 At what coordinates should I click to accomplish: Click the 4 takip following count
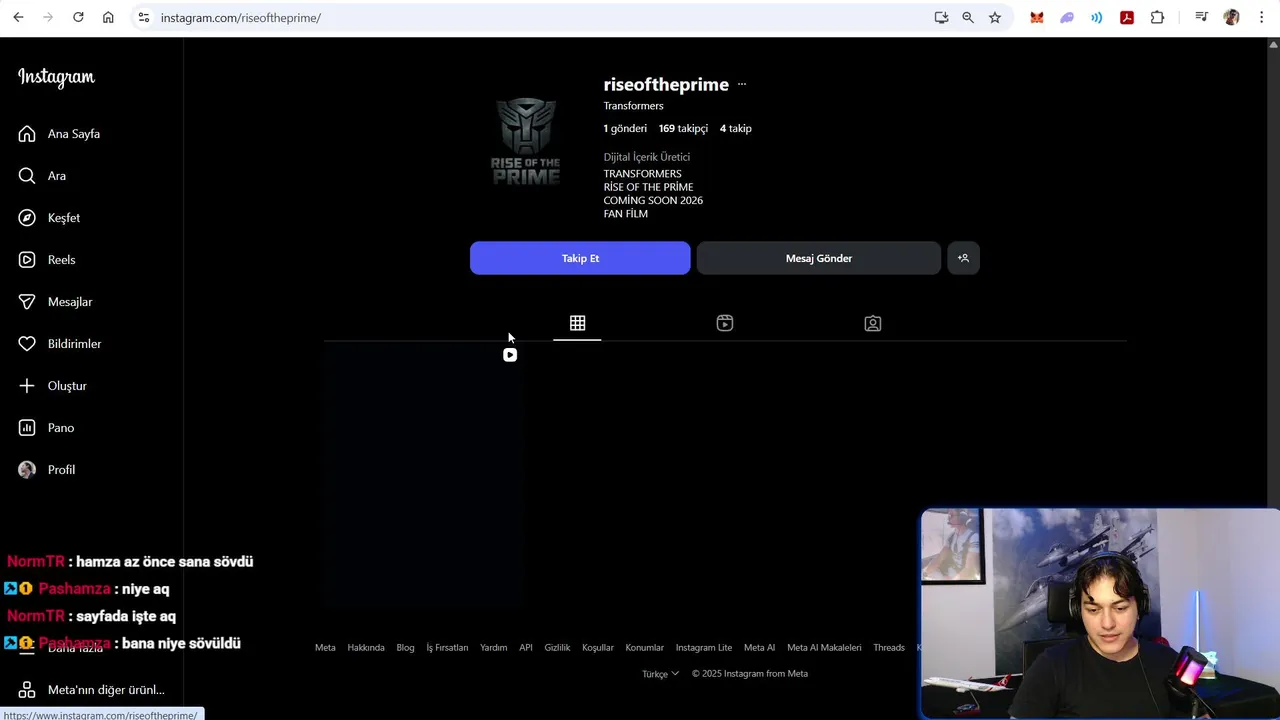(736, 128)
